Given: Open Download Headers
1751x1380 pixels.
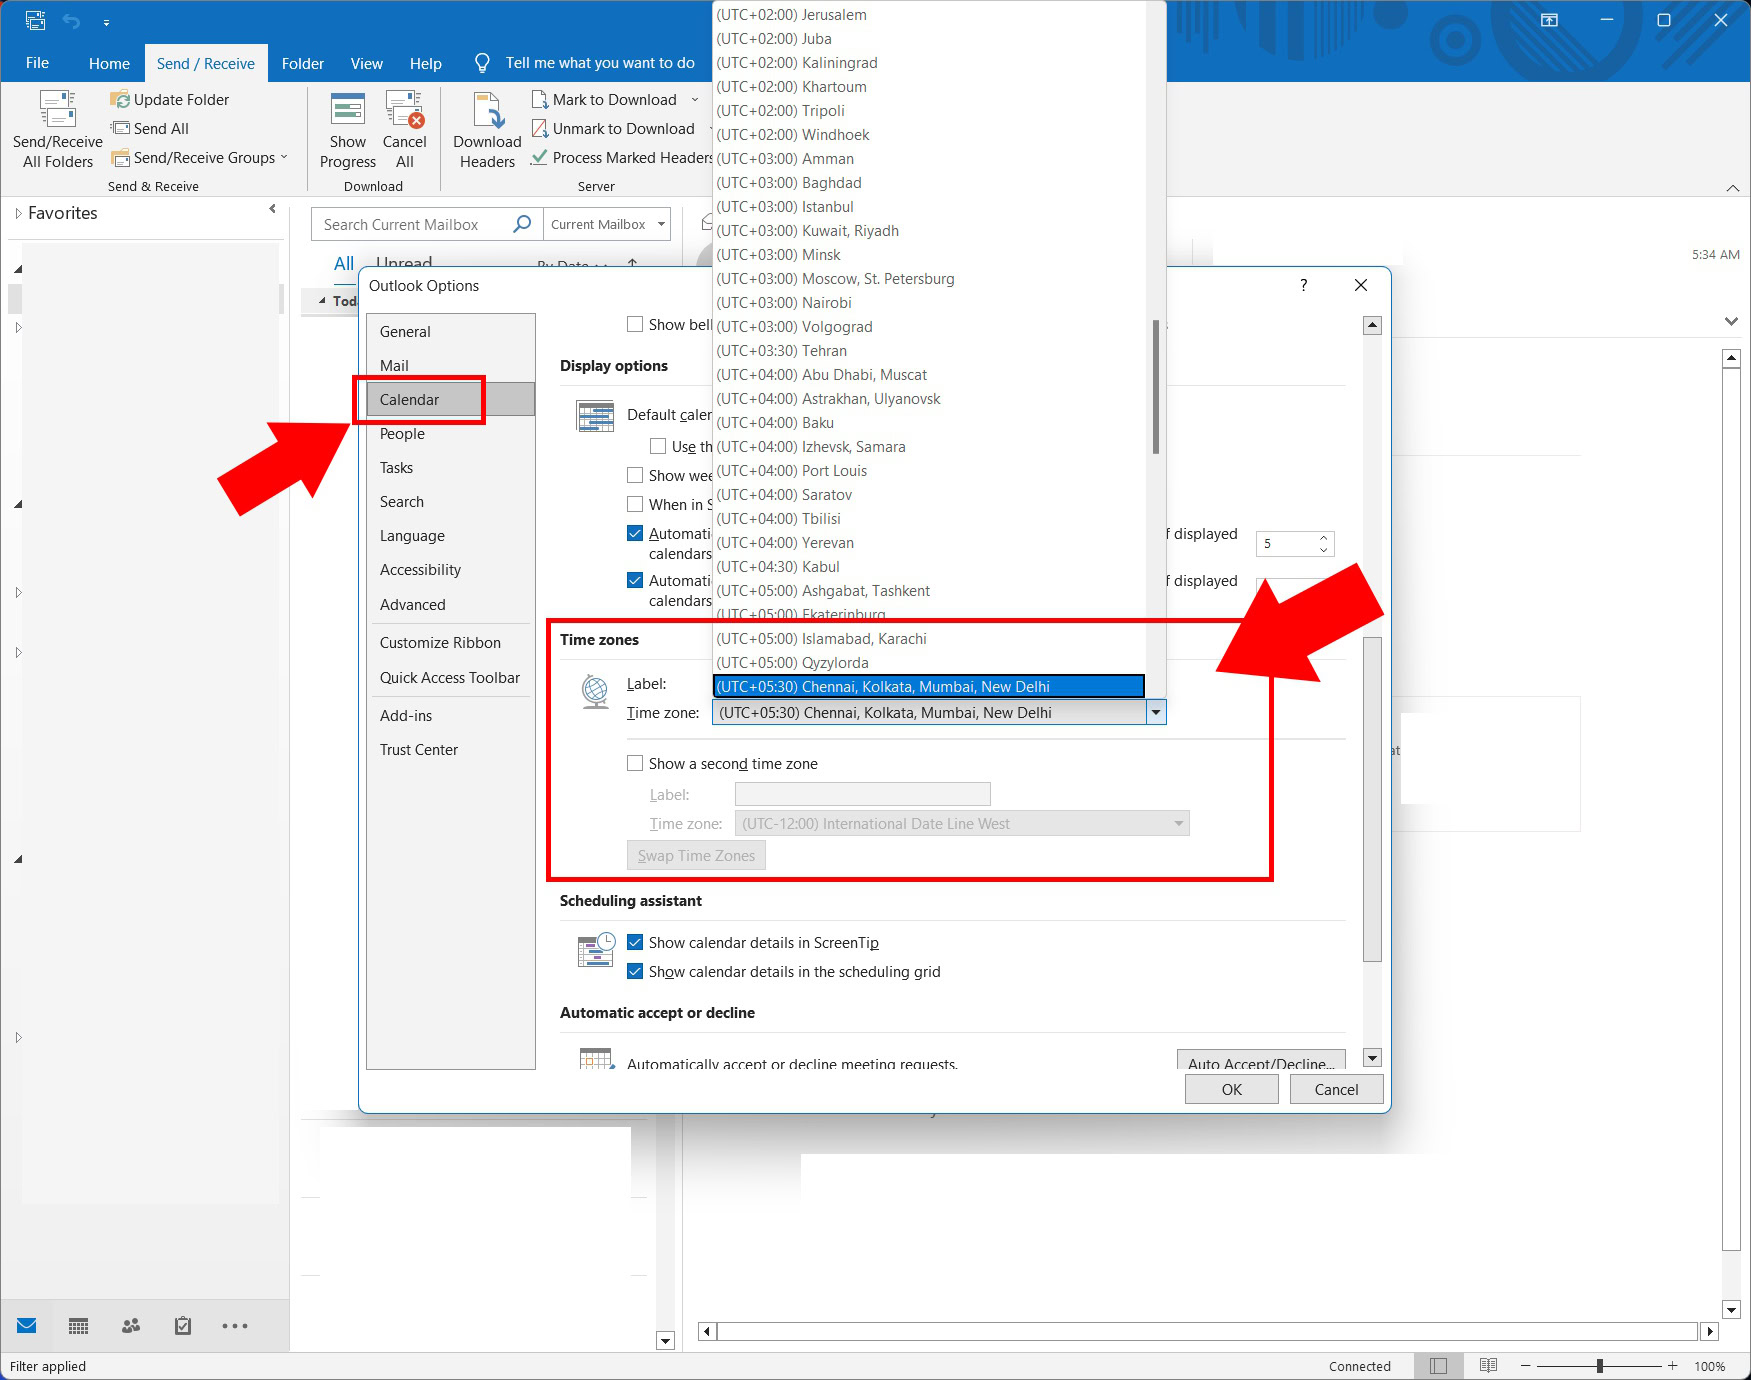Looking at the screenshot, I should coord(486,130).
